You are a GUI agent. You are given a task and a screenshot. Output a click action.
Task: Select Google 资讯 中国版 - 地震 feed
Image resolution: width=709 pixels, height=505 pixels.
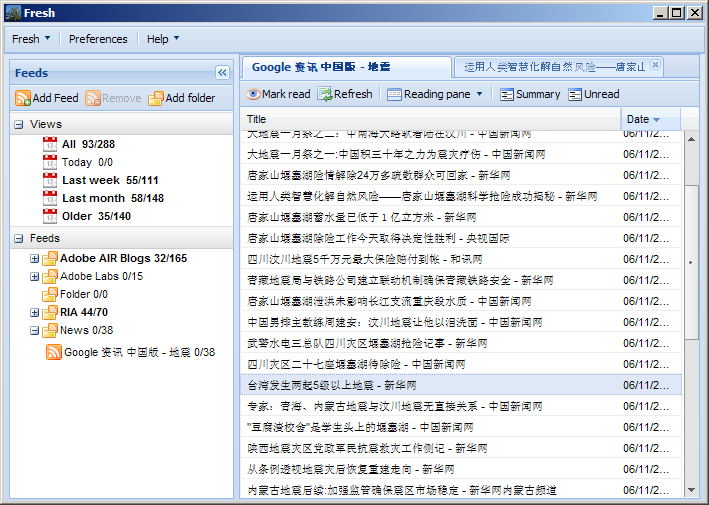pos(139,352)
